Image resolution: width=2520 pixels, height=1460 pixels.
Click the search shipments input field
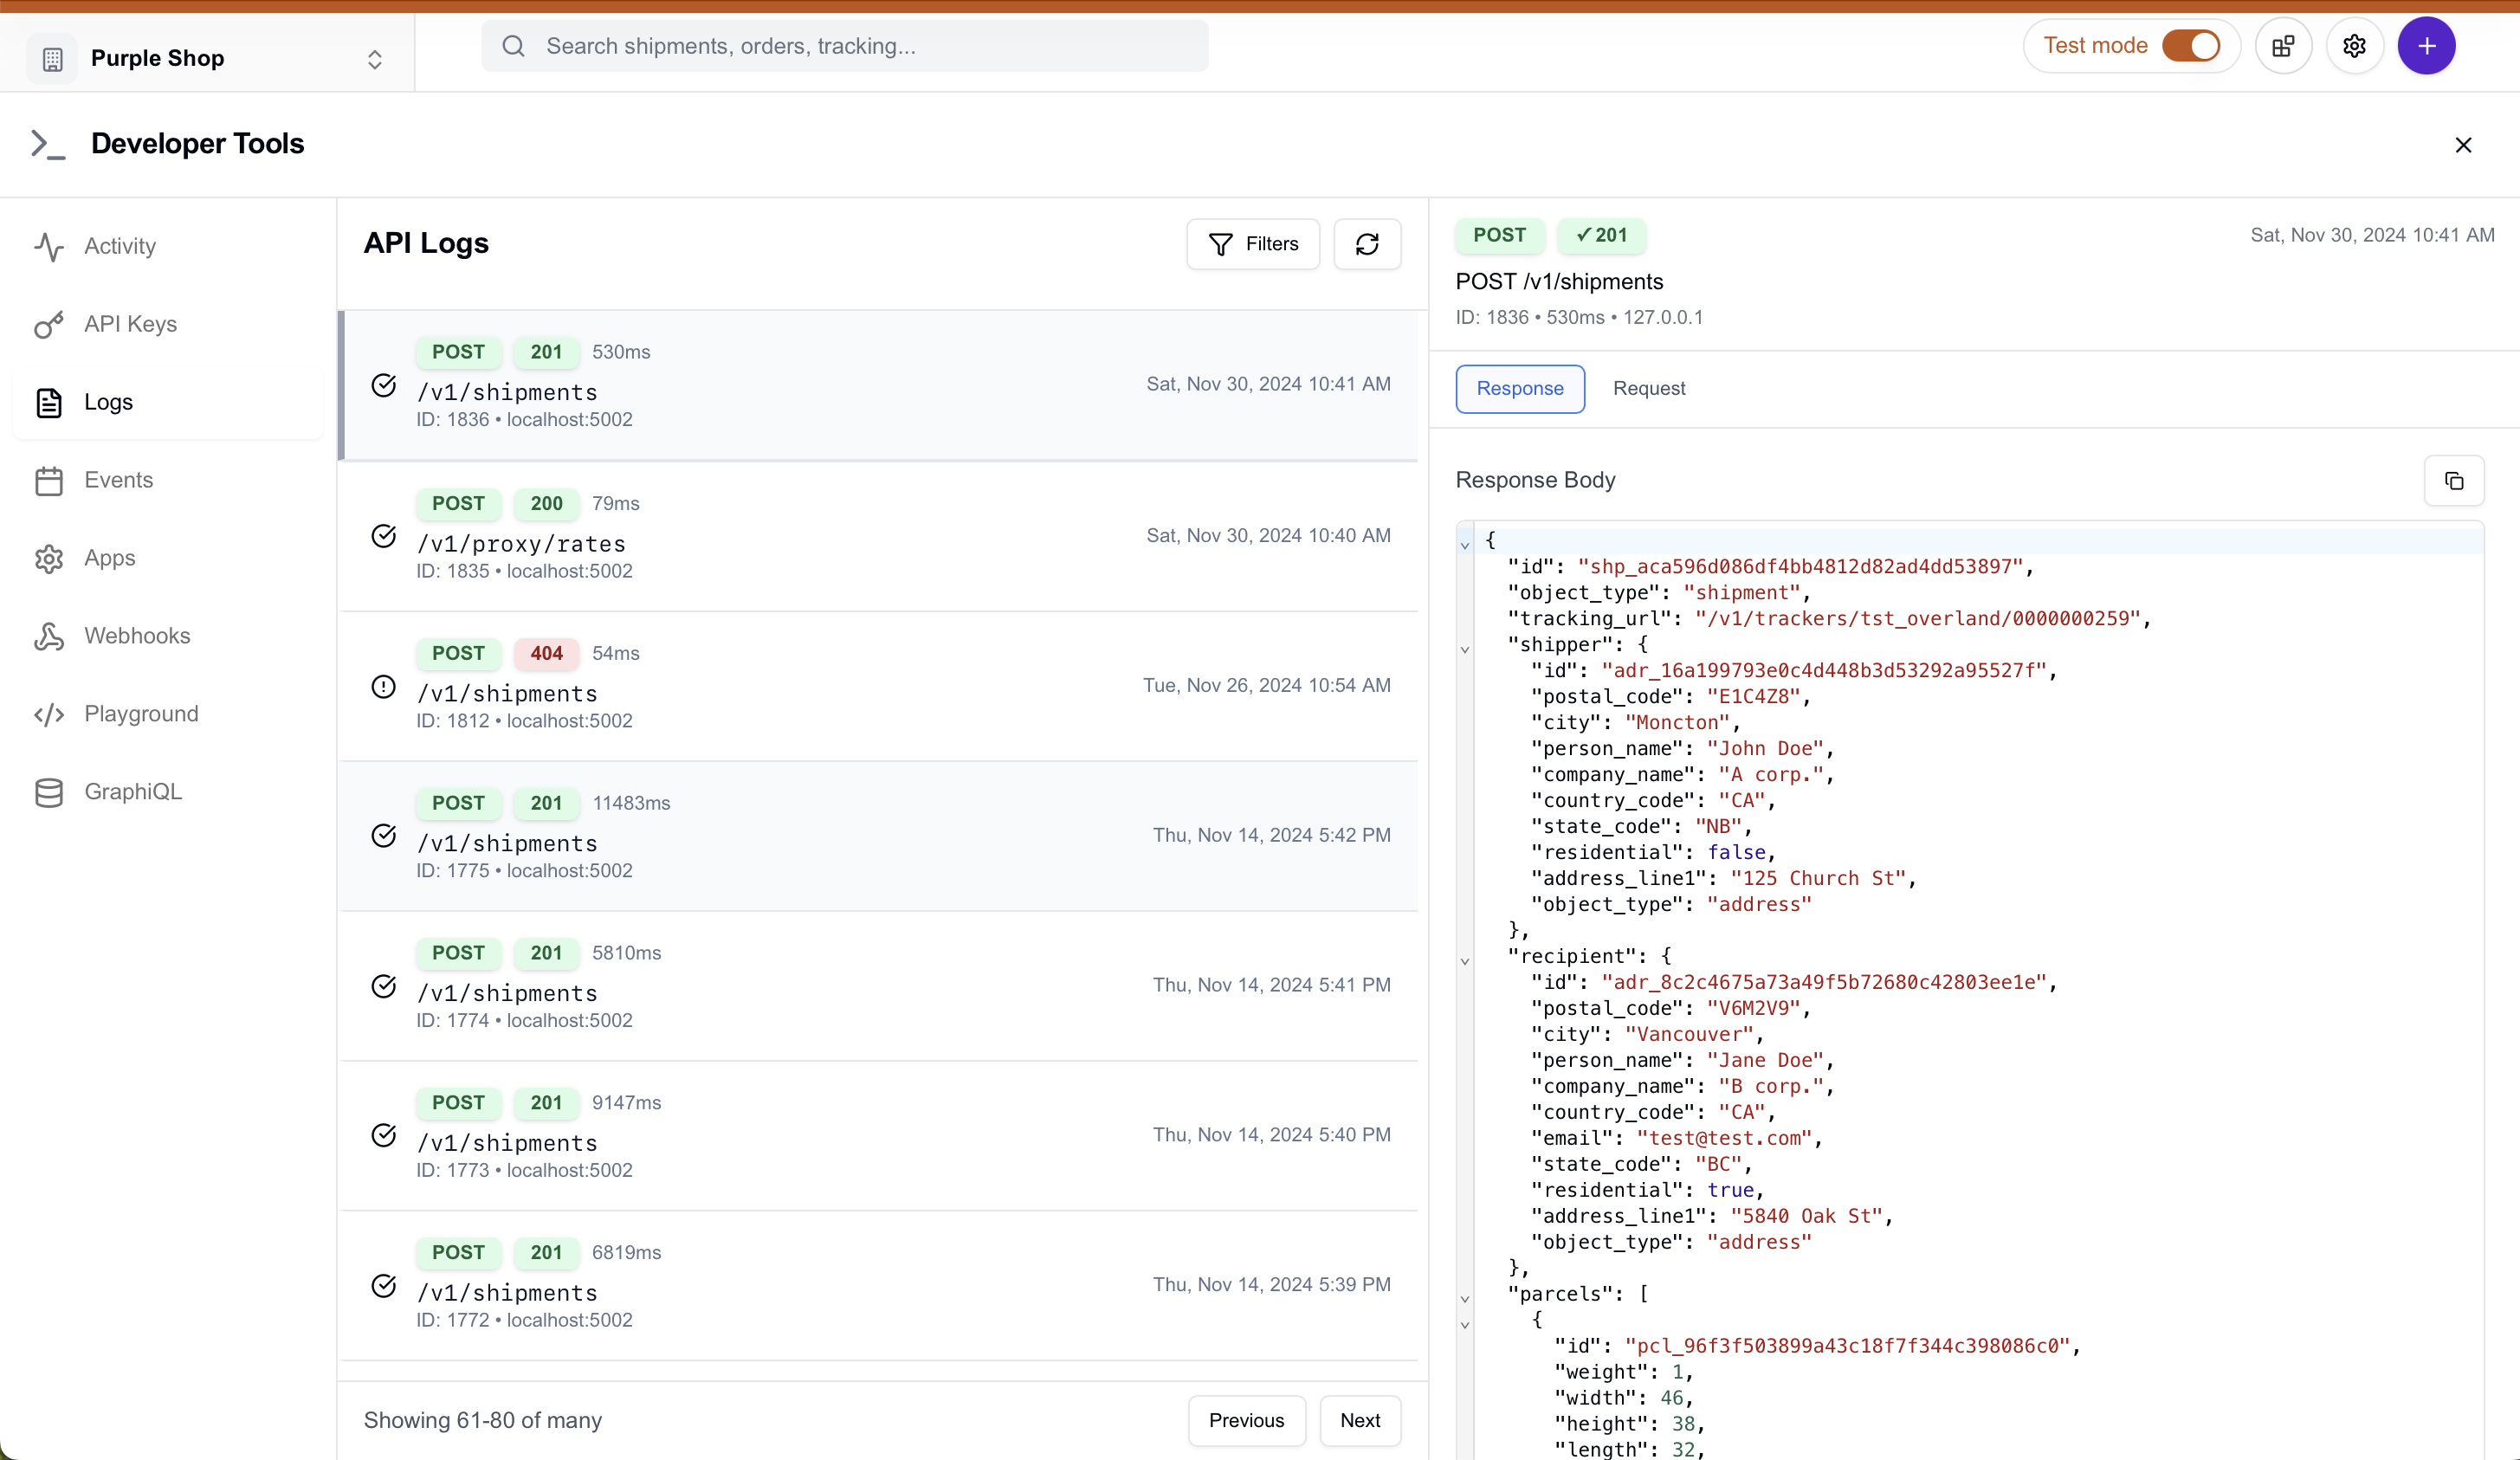pos(845,45)
